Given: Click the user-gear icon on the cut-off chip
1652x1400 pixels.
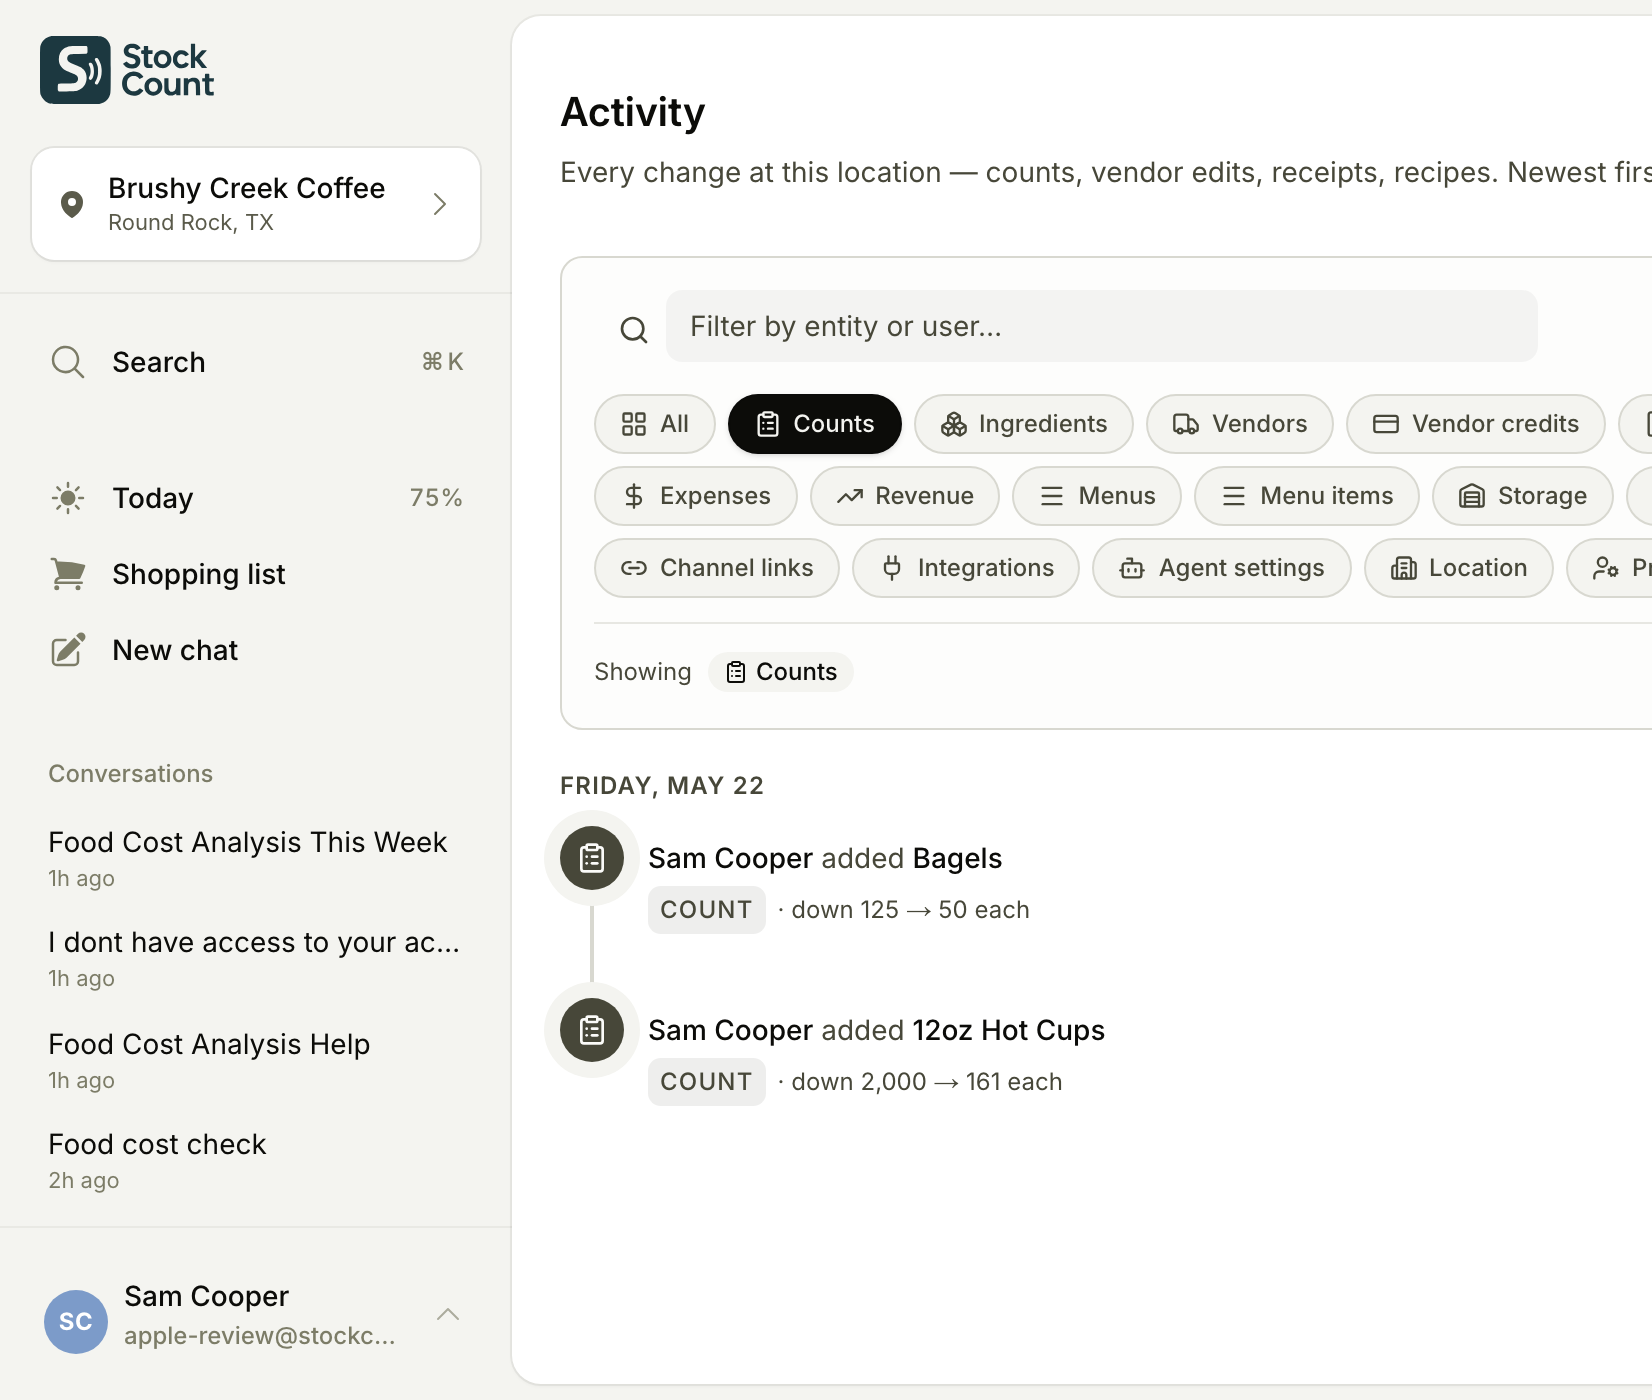Looking at the screenshot, I should 1606,568.
